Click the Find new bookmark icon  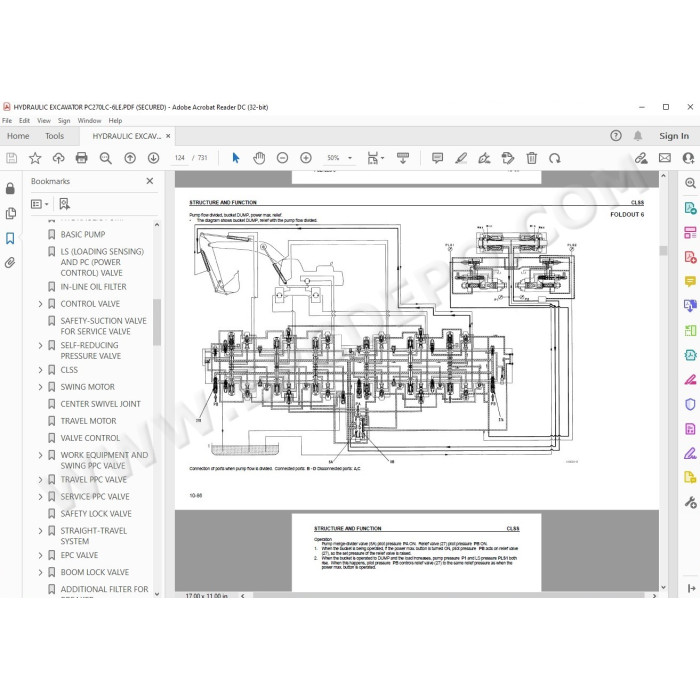coord(64,204)
